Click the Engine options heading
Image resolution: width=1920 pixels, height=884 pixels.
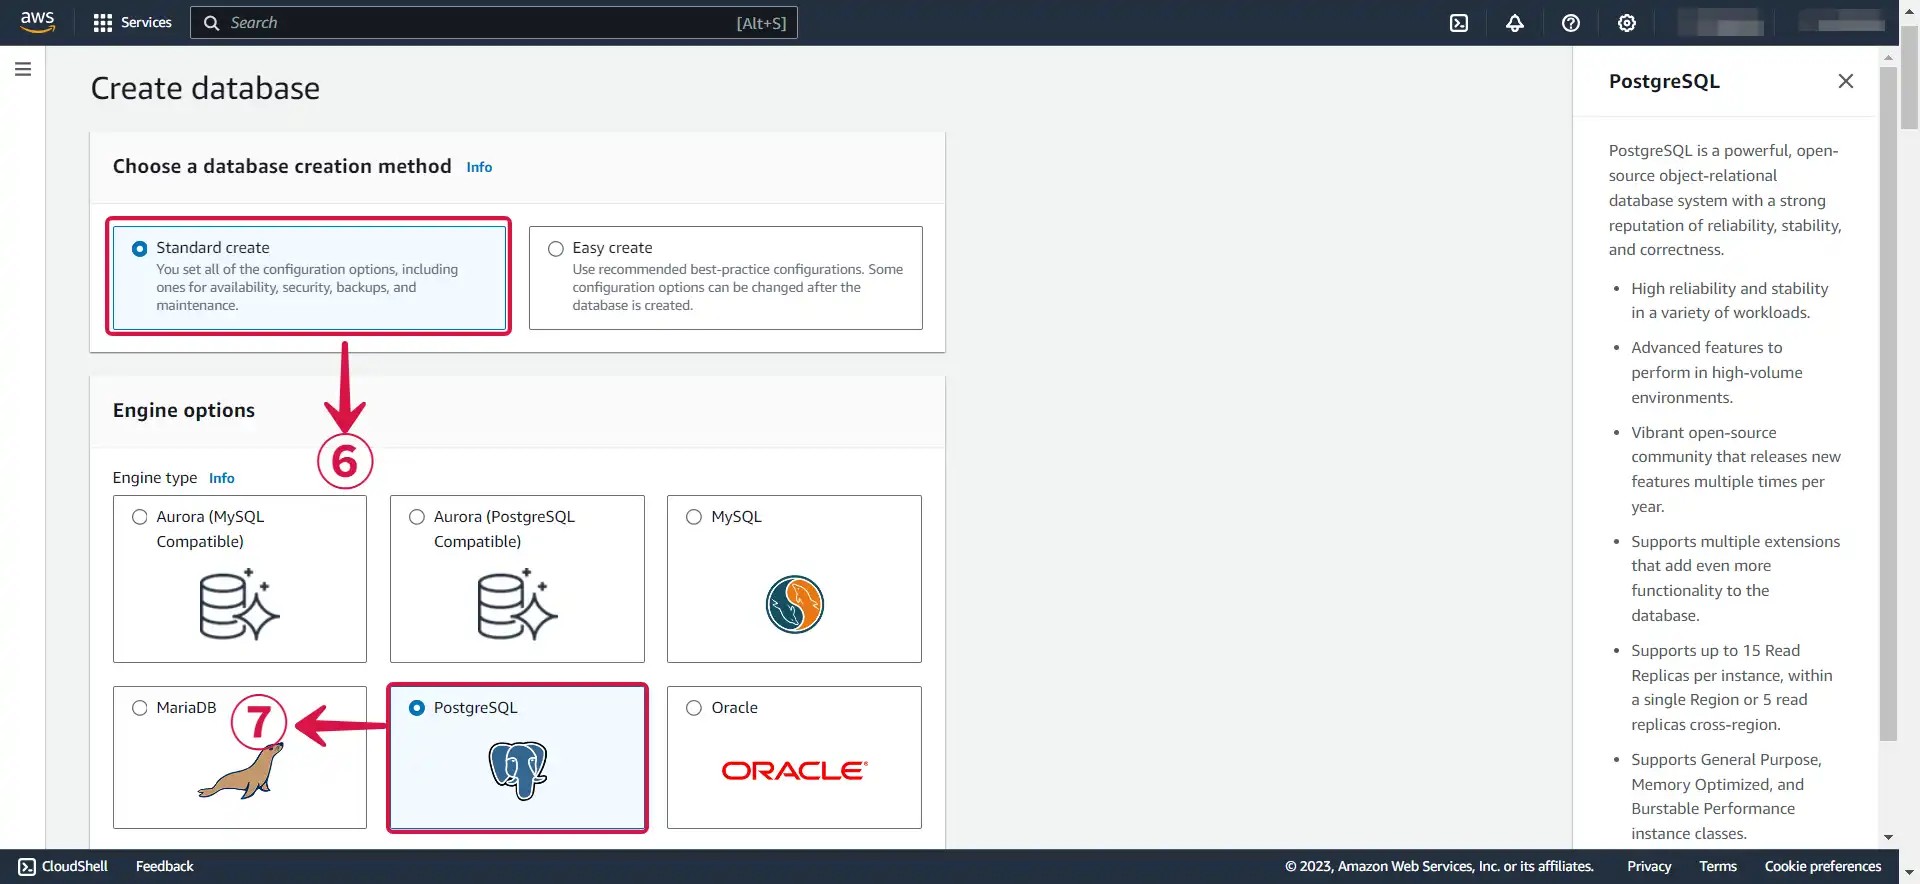click(184, 410)
